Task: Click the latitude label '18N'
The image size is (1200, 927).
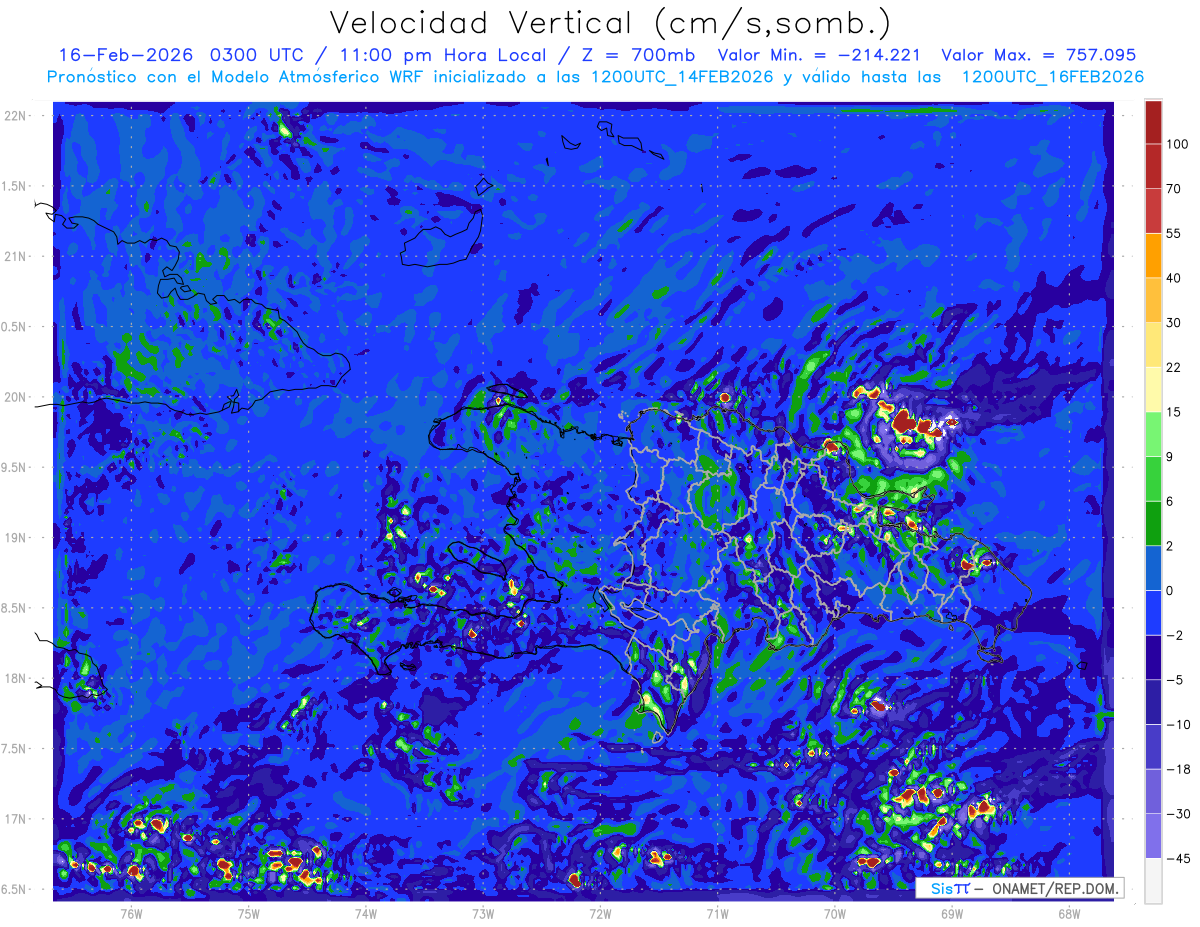Action: tap(15, 679)
